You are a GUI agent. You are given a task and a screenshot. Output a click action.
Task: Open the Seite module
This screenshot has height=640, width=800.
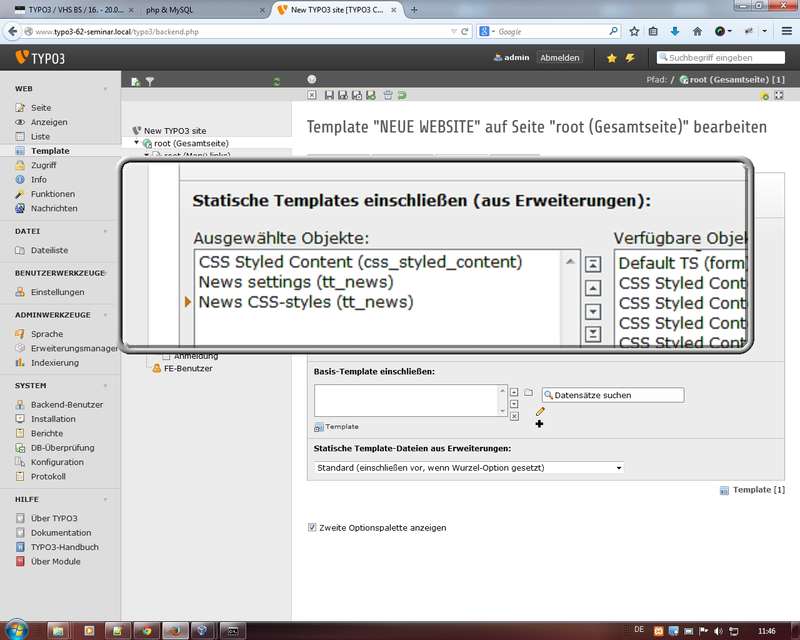click(40, 108)
